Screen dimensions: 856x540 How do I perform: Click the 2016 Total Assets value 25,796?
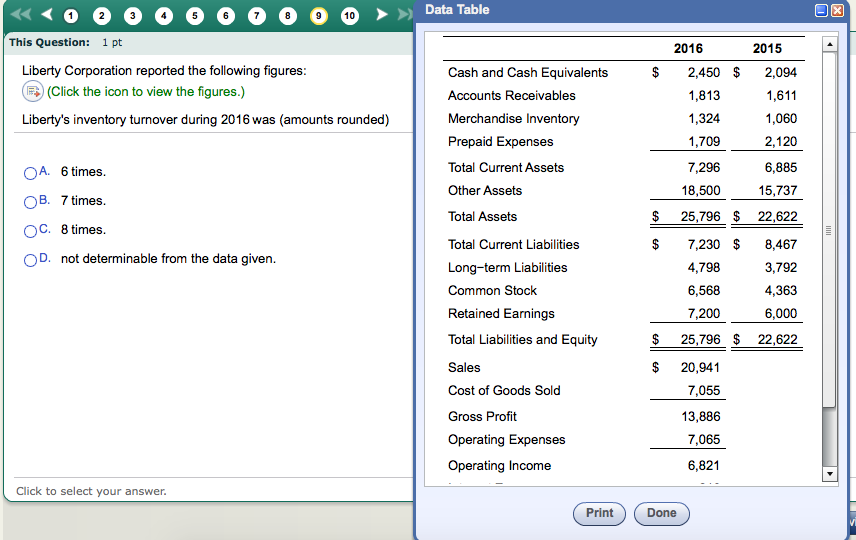tap(700, 217)
